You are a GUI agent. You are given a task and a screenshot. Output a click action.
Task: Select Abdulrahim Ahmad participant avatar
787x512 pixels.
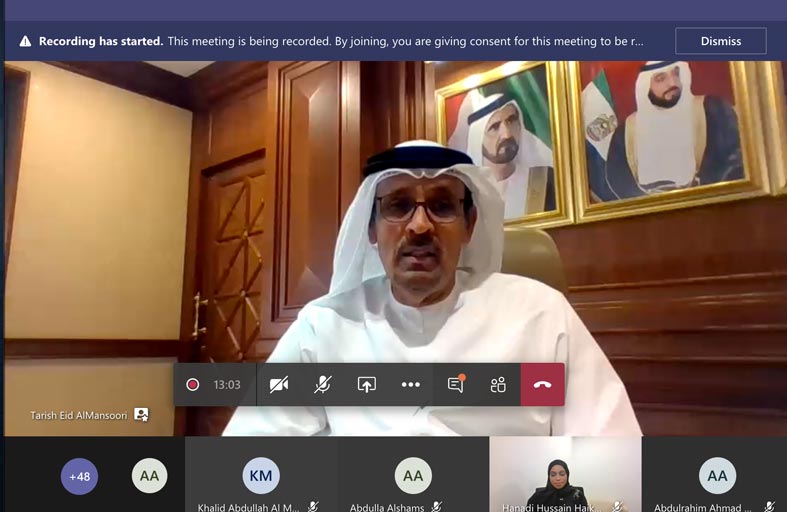717,476
